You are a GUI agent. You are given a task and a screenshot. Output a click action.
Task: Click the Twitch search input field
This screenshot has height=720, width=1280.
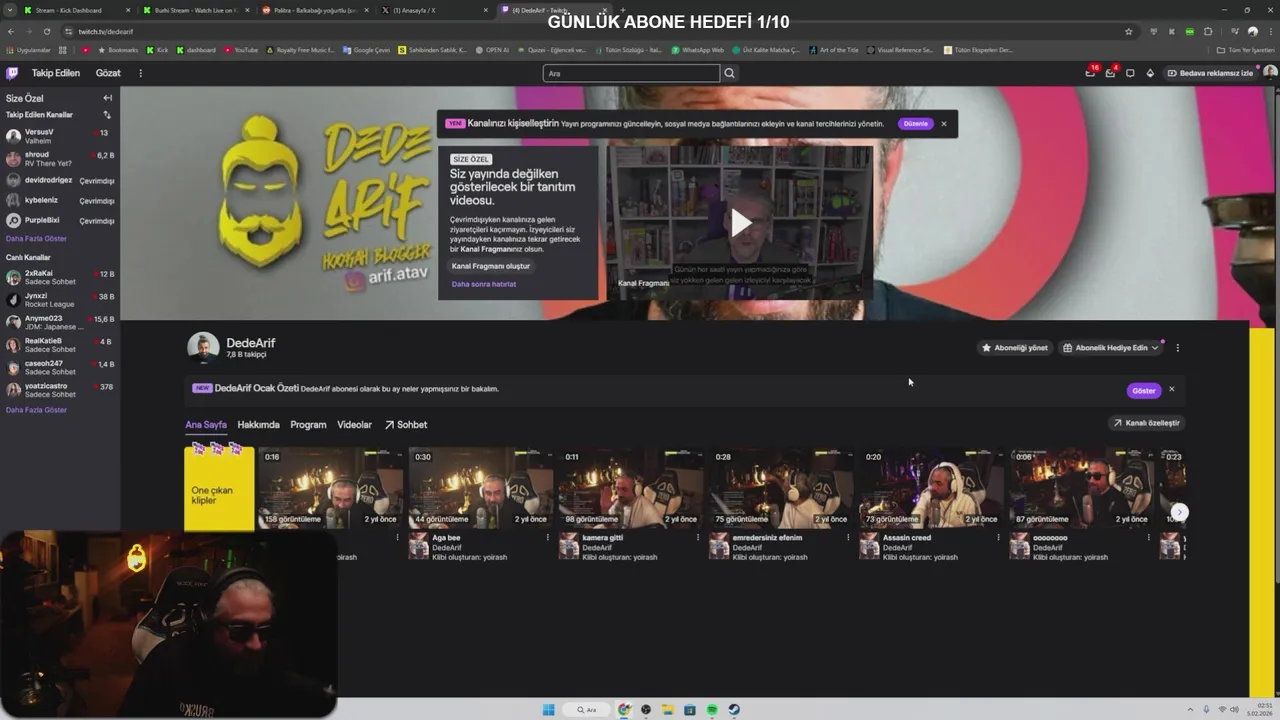[631, 73]
